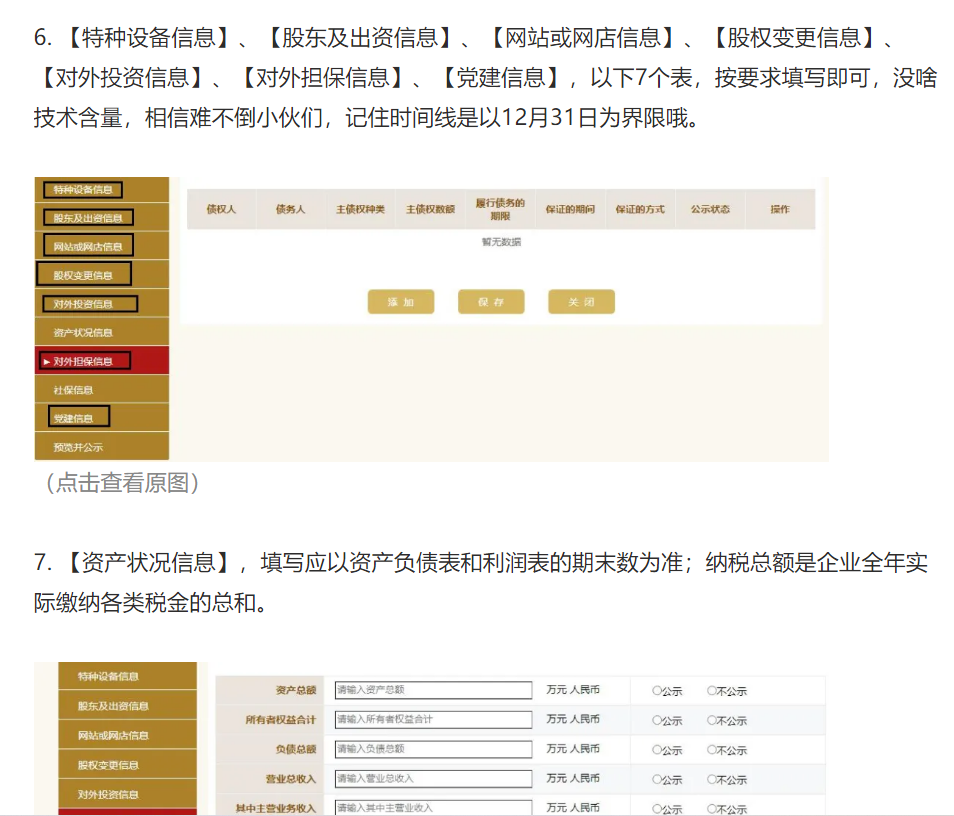This screenshot has width=954, height=816.
Task: Focus the 其中主营业务收入 input field
Action: click(x=433, y=808)
